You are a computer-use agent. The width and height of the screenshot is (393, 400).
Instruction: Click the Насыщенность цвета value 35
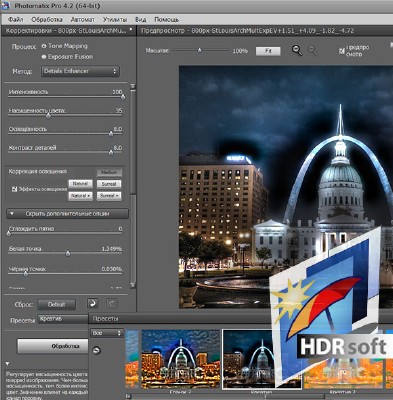coord(119,110)
